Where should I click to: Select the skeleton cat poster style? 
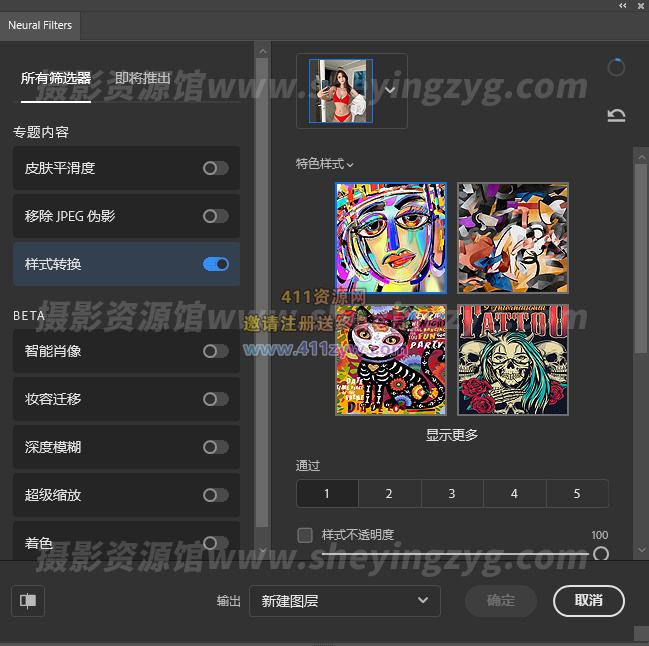[391, 360]
